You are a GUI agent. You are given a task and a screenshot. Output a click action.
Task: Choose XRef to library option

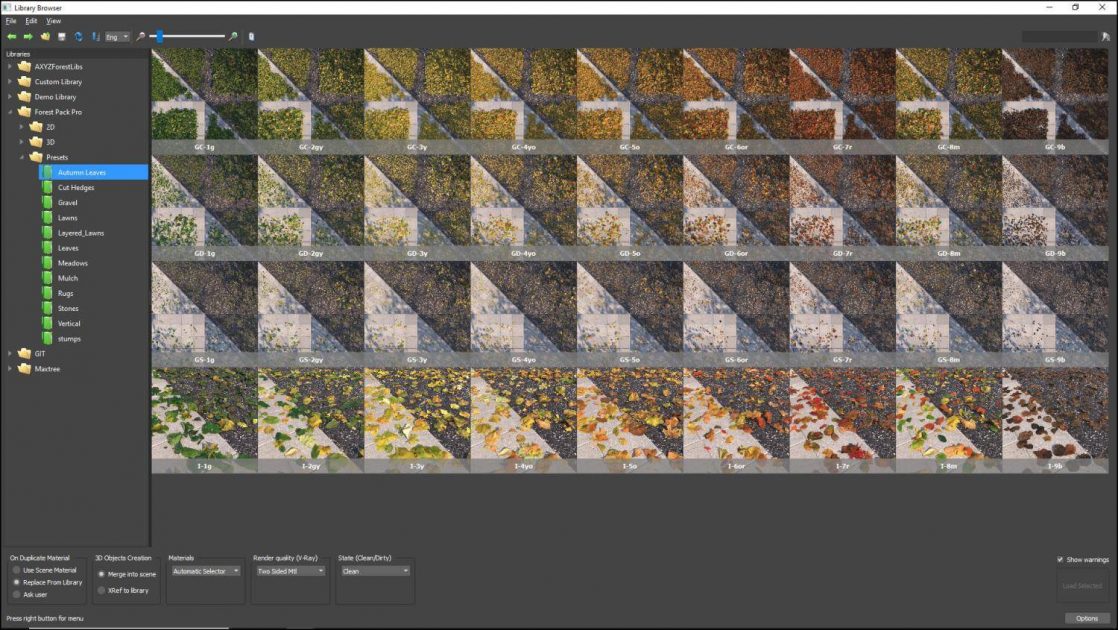pyautogui.click(x=101, y=590)
